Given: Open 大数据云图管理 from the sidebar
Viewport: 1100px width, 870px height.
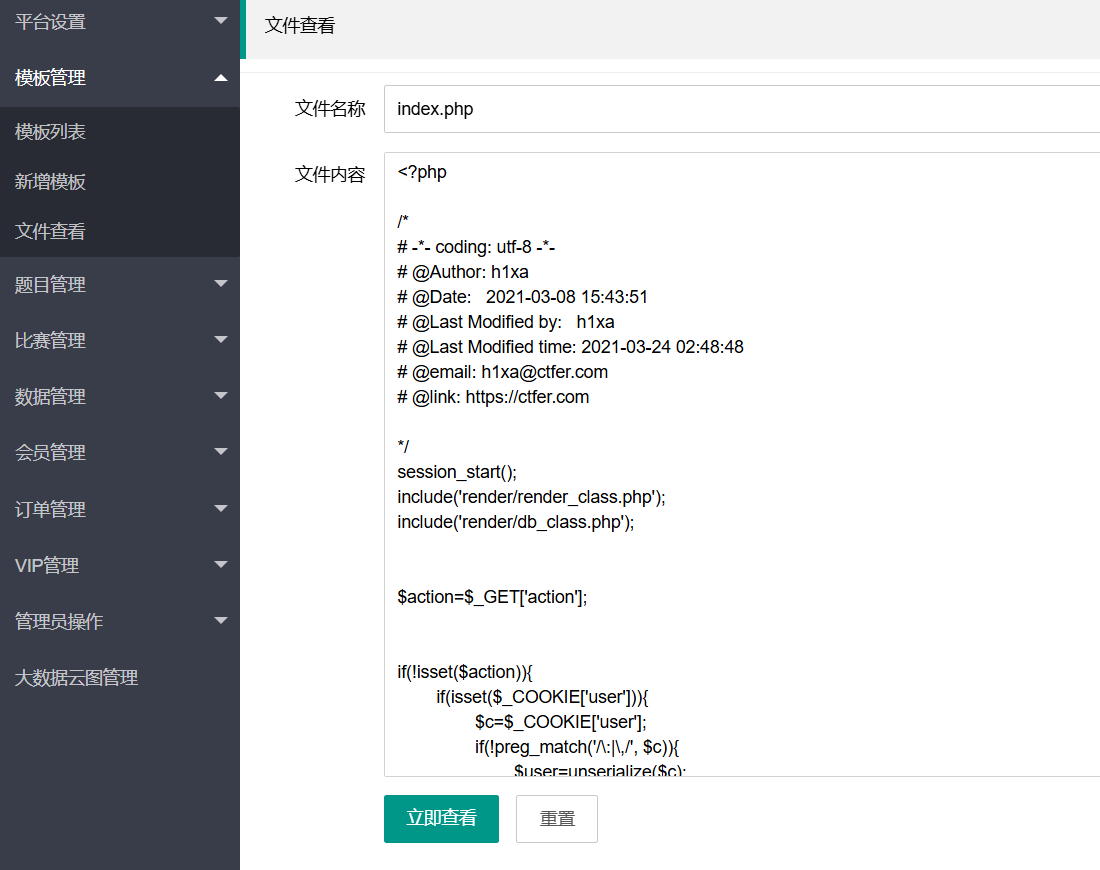Looking at the screenshot, I should point(76,678).
